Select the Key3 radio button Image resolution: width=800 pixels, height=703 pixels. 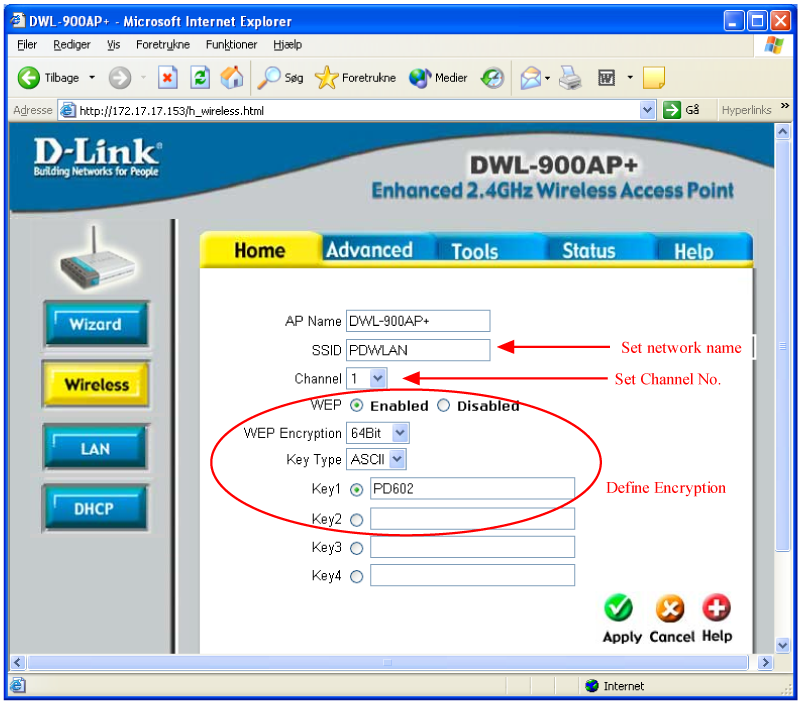[x=356, y=548]
